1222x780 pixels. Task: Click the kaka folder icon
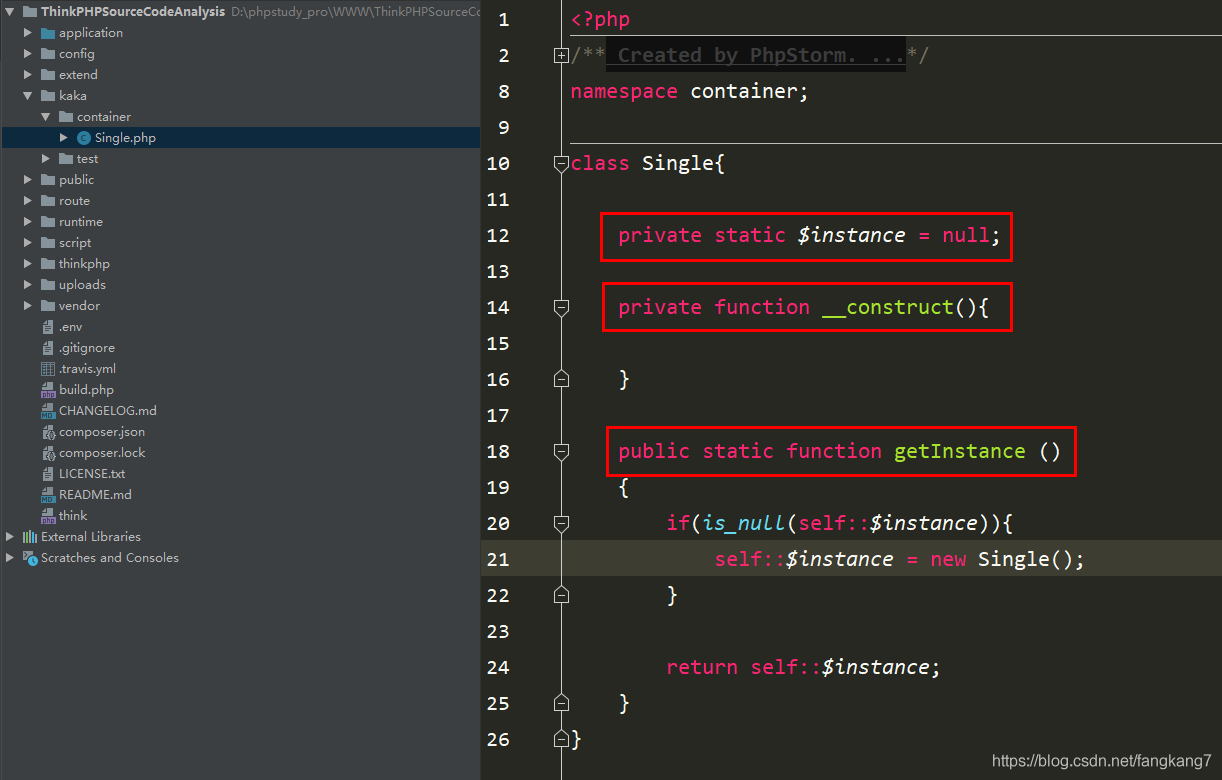click(48, 96)
